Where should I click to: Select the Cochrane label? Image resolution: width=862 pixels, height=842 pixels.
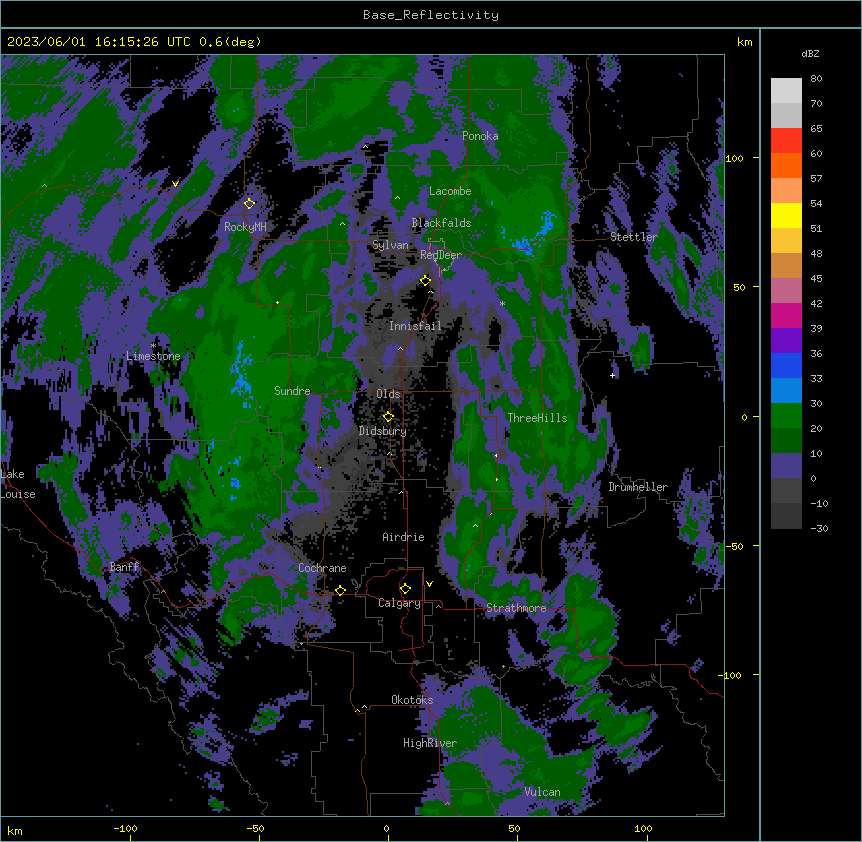click(x=322, y=568)
